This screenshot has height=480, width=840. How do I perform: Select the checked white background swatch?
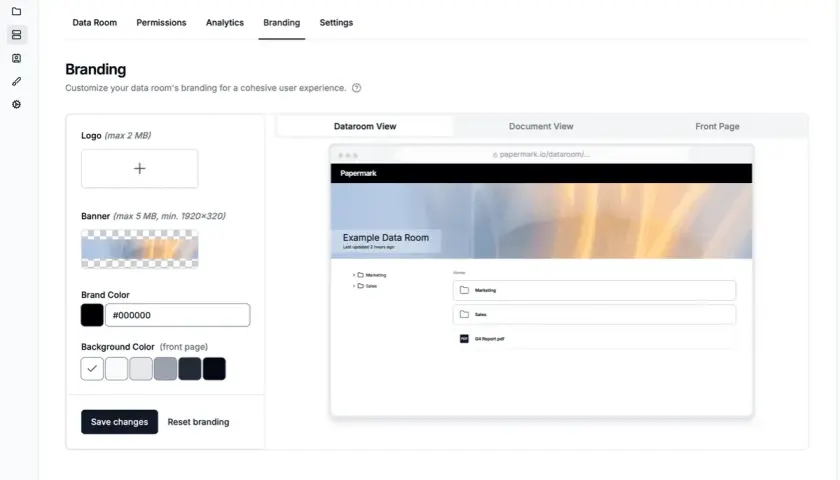point(92,369)
